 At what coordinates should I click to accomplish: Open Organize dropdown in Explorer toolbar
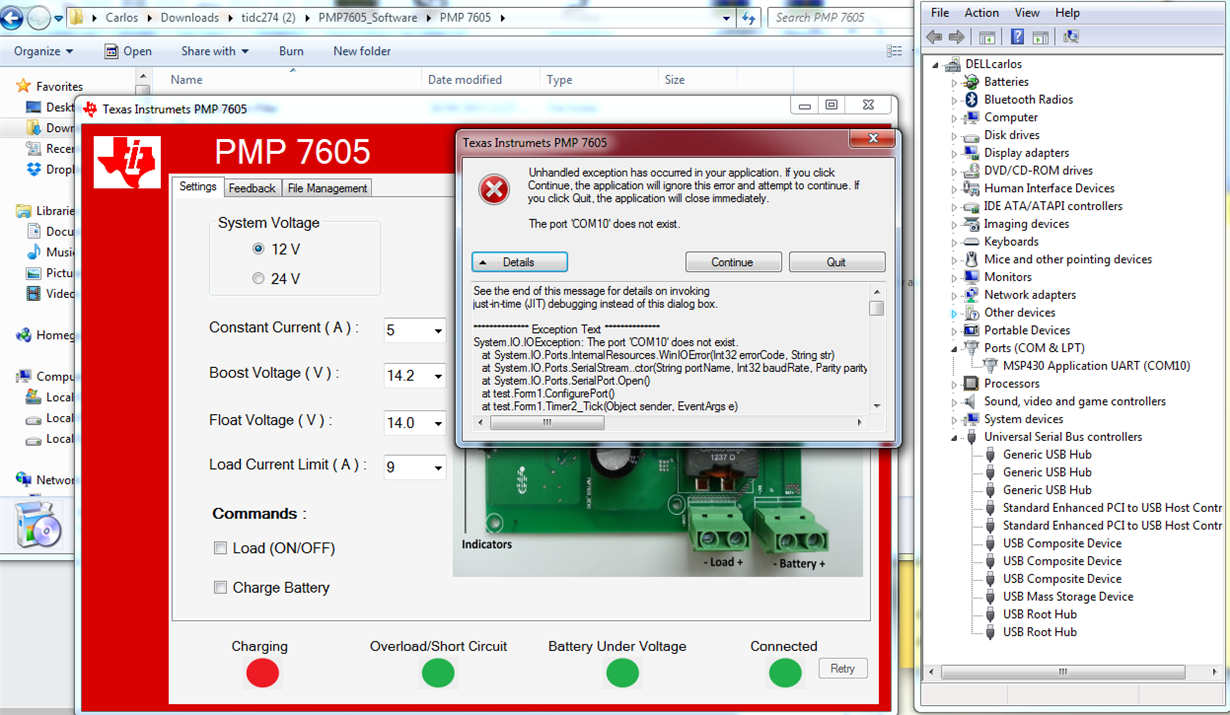(43, 51)
